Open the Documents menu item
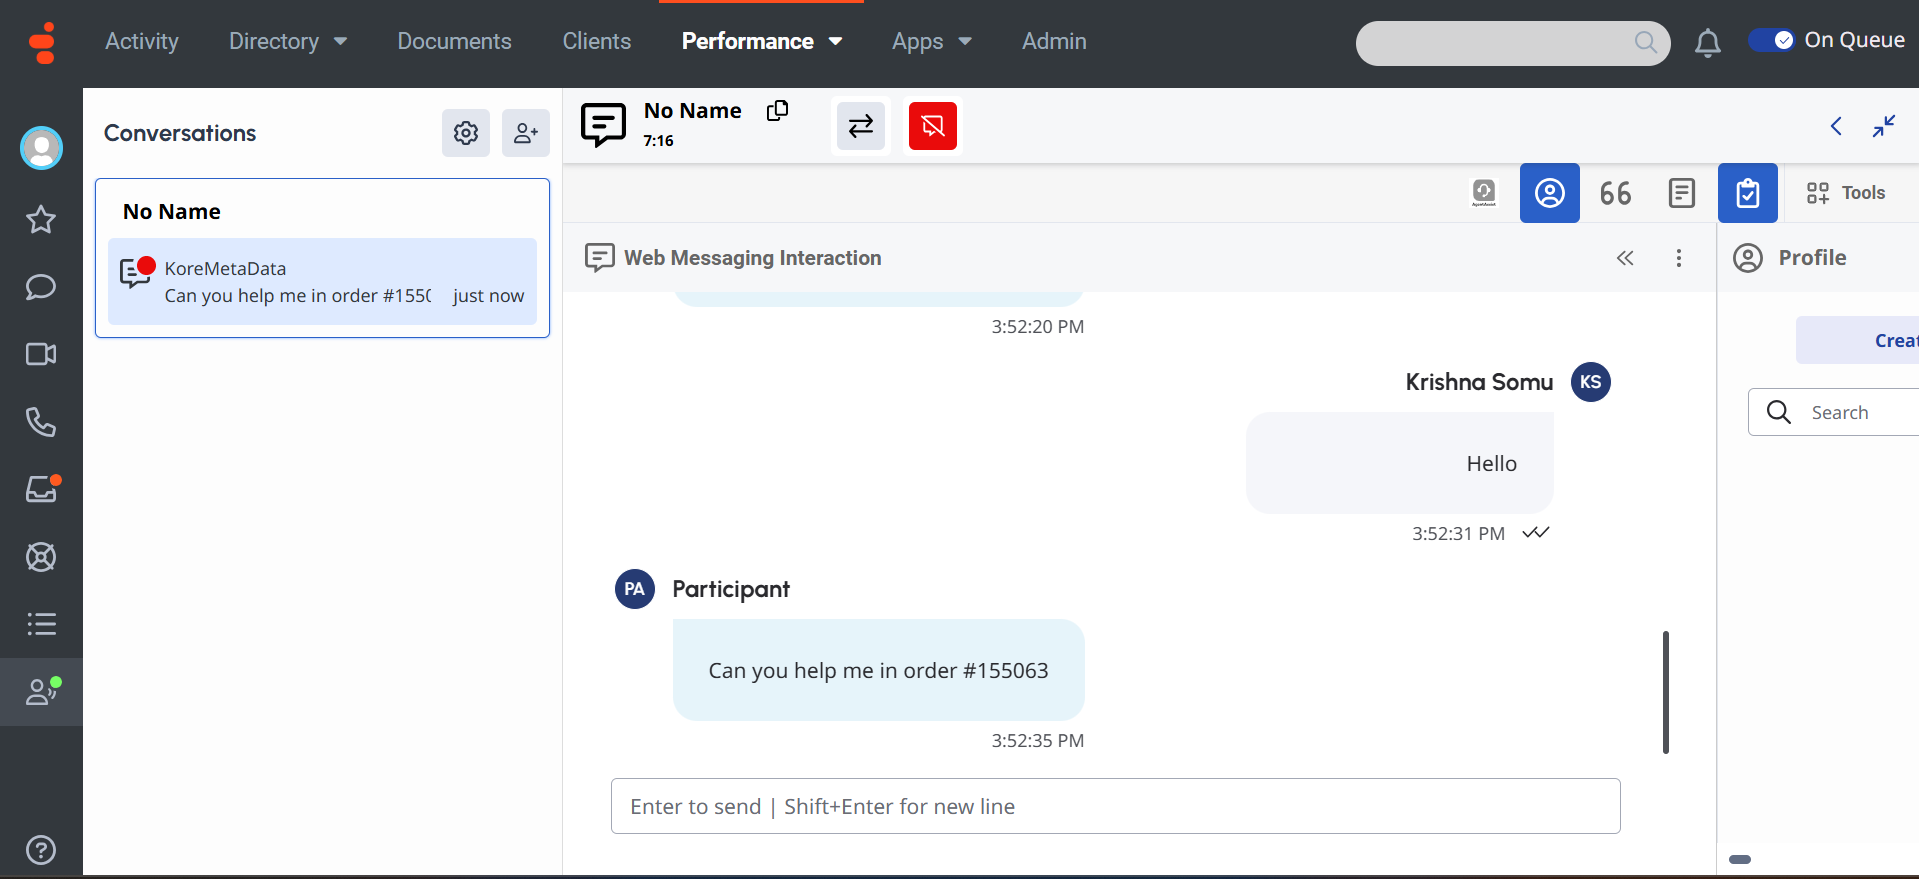 454,42
